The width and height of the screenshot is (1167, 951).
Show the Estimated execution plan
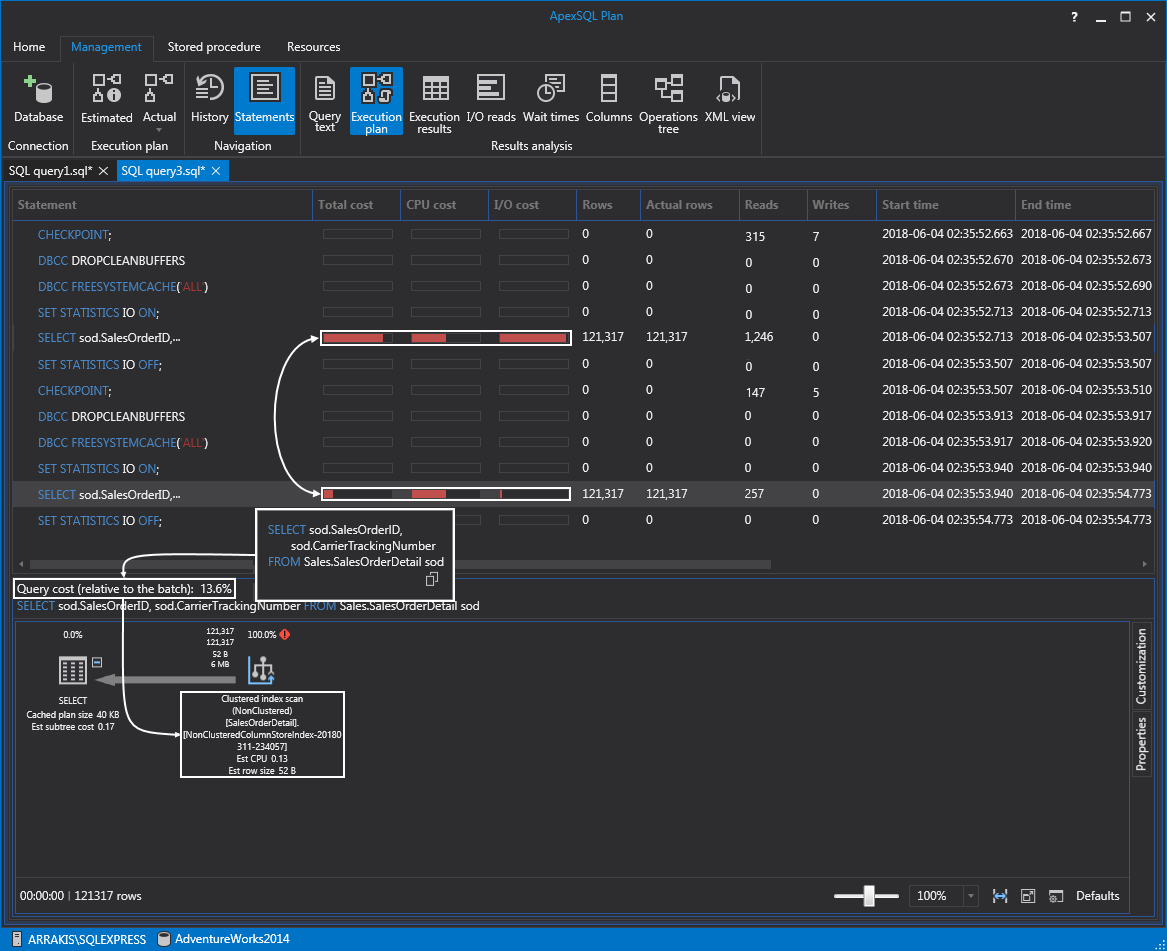[x=106, y=99]
